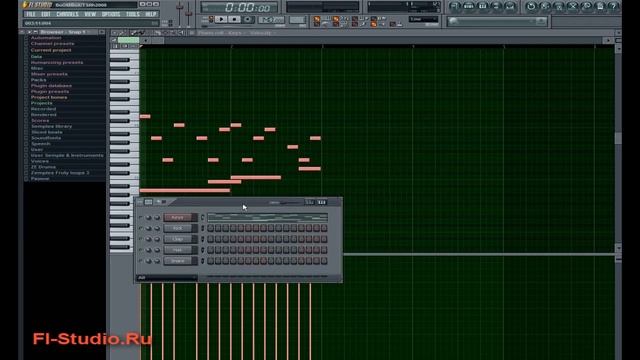Click the 0:00:00 time display
The image size is (640, 360).
coord(247,7)
